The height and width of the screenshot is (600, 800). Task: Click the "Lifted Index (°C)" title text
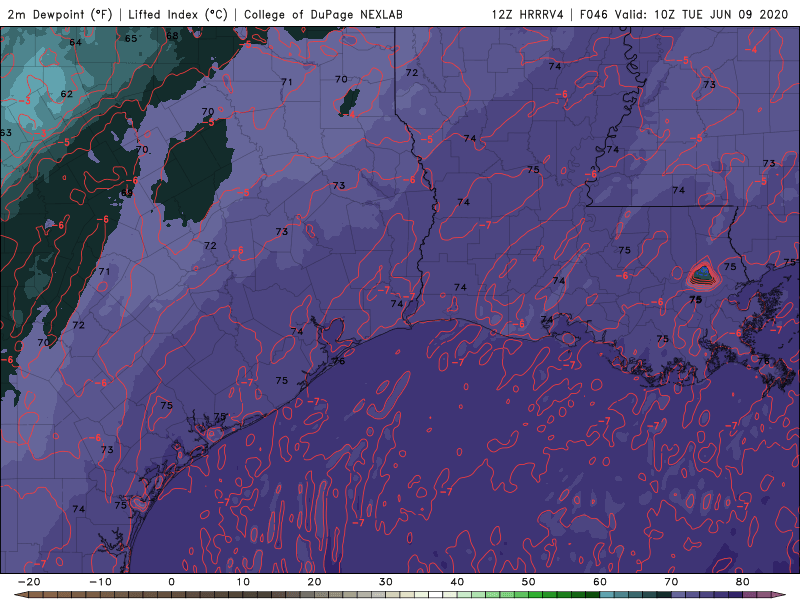(x=178, y=14)
